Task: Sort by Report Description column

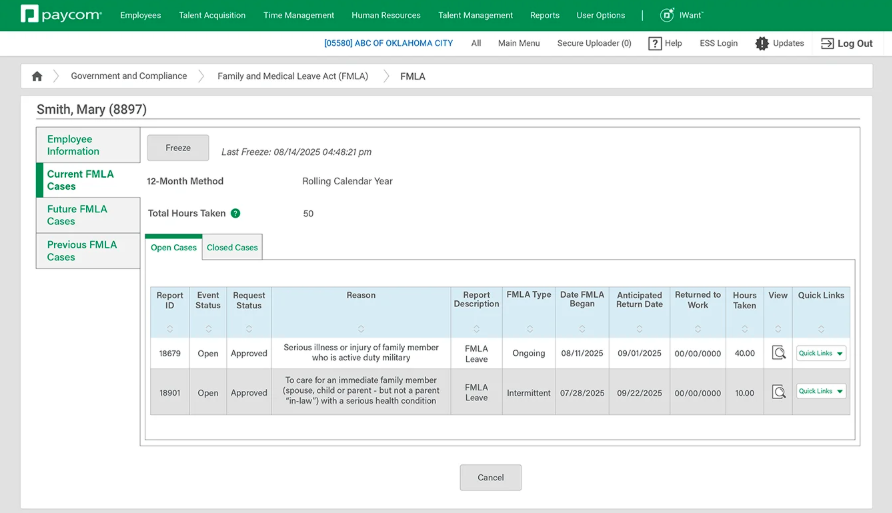Action: [476, 329]
